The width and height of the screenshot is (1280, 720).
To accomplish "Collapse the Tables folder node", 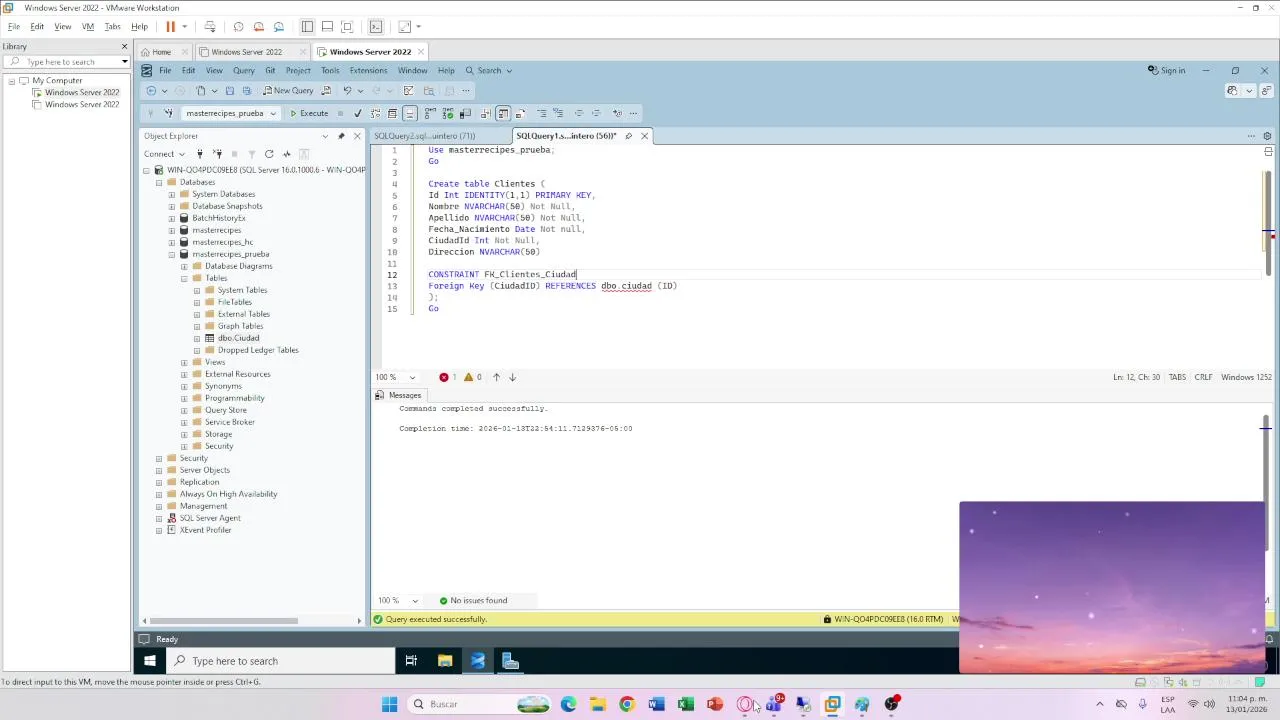I will pos(184,278).
